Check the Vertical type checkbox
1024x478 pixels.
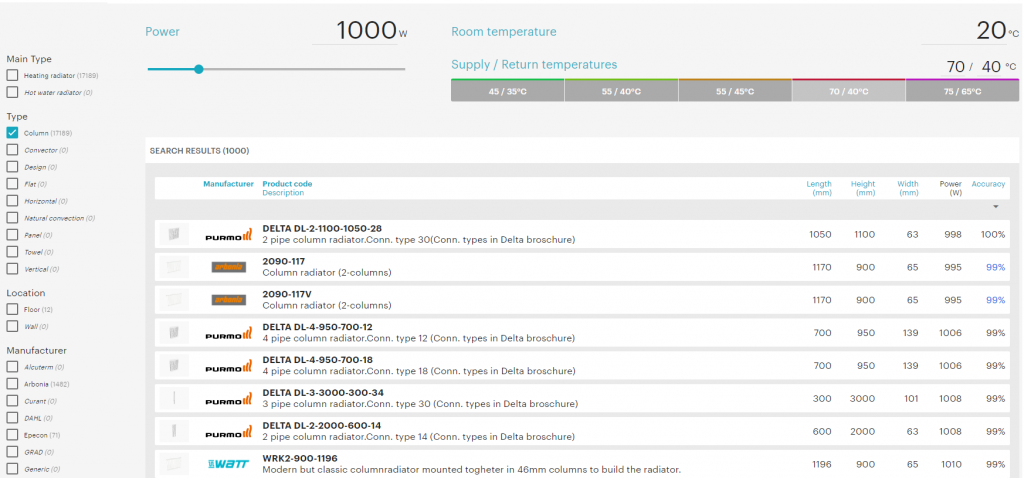click(x=12, y=268)
